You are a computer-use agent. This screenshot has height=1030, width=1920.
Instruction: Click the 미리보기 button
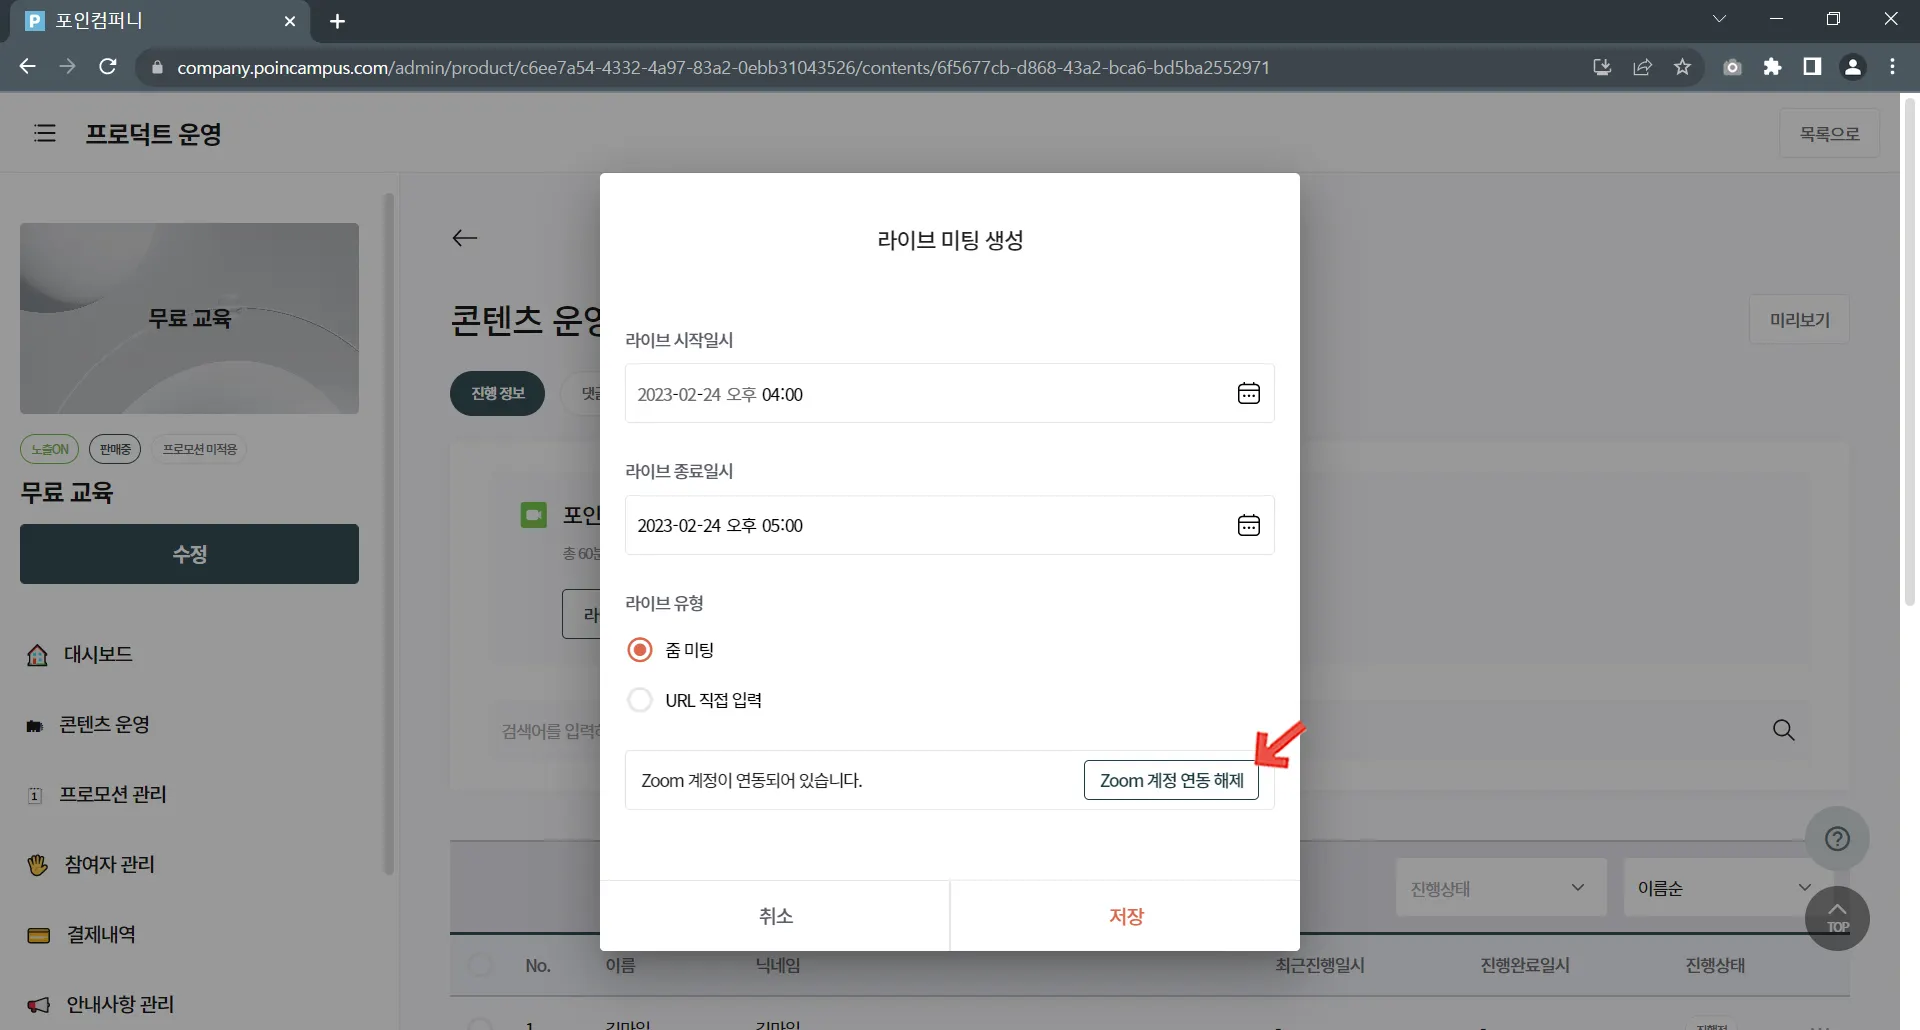point(1800,320)
